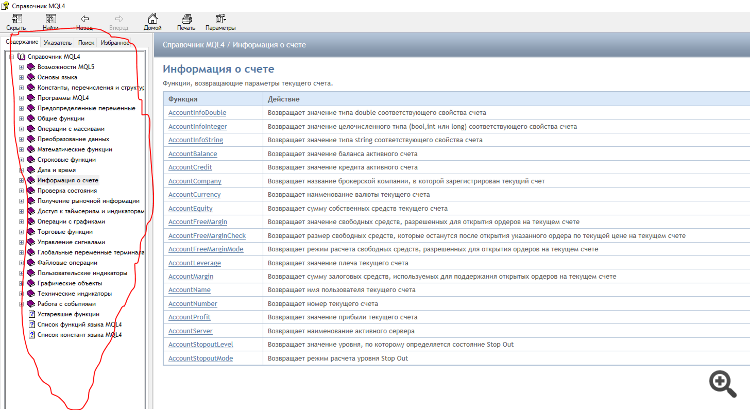
Task: Open the AccountInfoInteger function link
Action: point(198,126)
